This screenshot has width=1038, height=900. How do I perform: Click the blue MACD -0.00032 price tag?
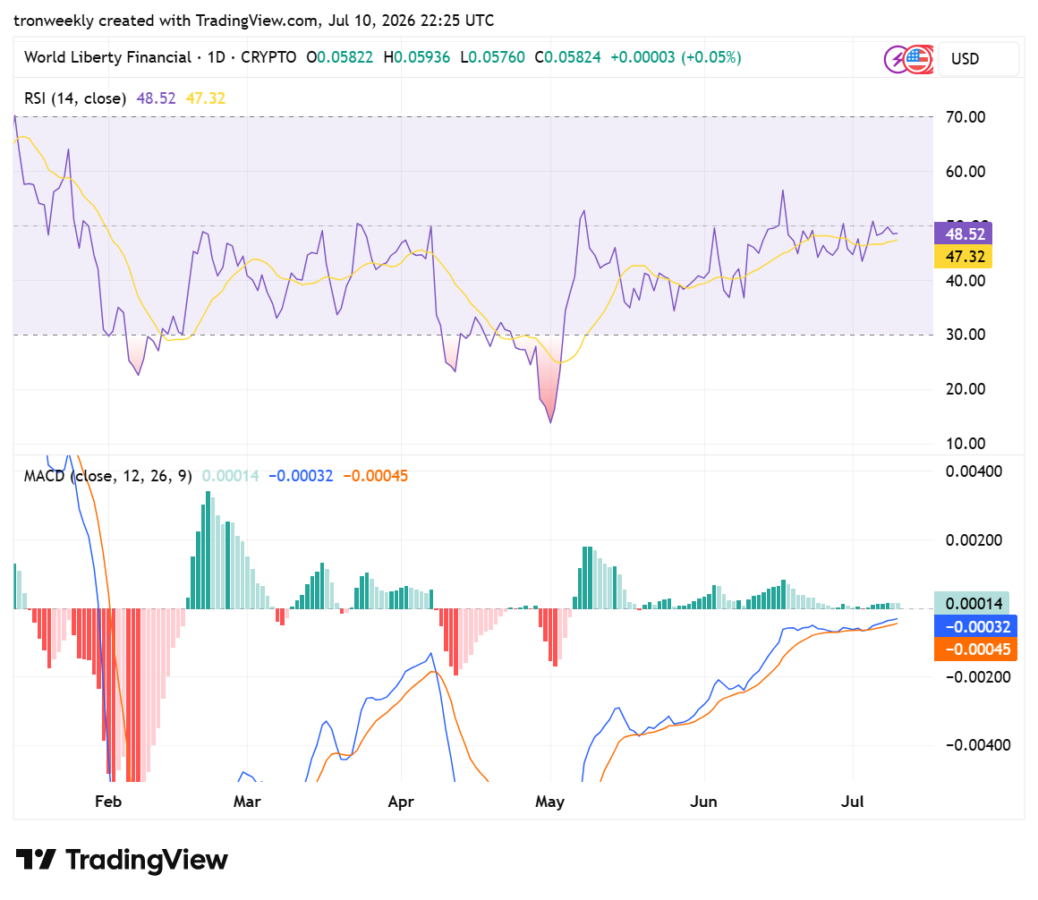[x=975, y=626]
